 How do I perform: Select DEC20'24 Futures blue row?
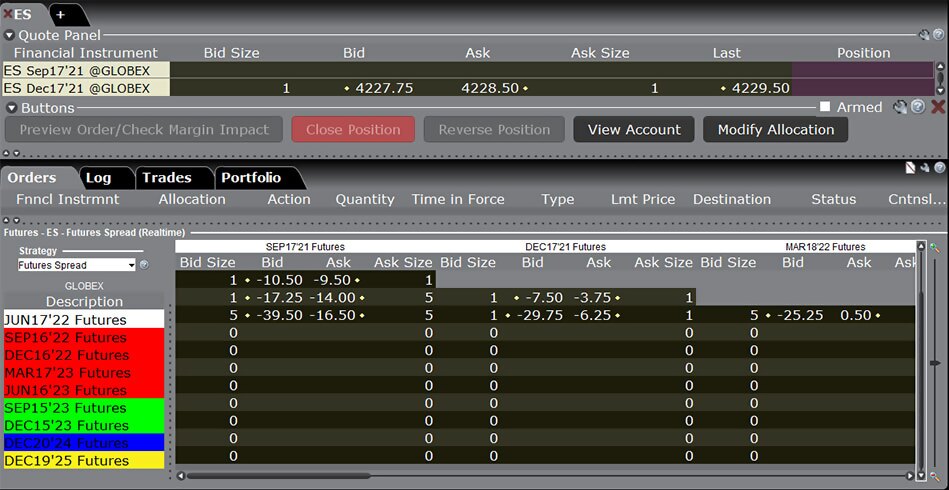pos(84,442)
